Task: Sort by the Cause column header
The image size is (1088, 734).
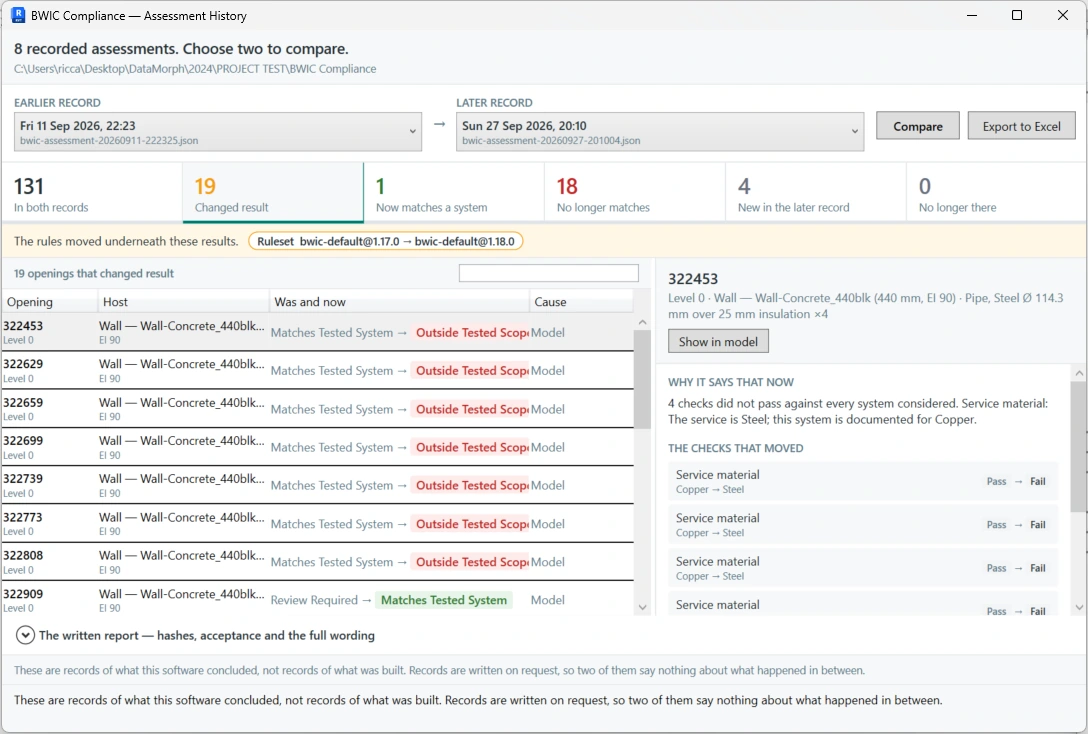Action: (x=581, y=302)
